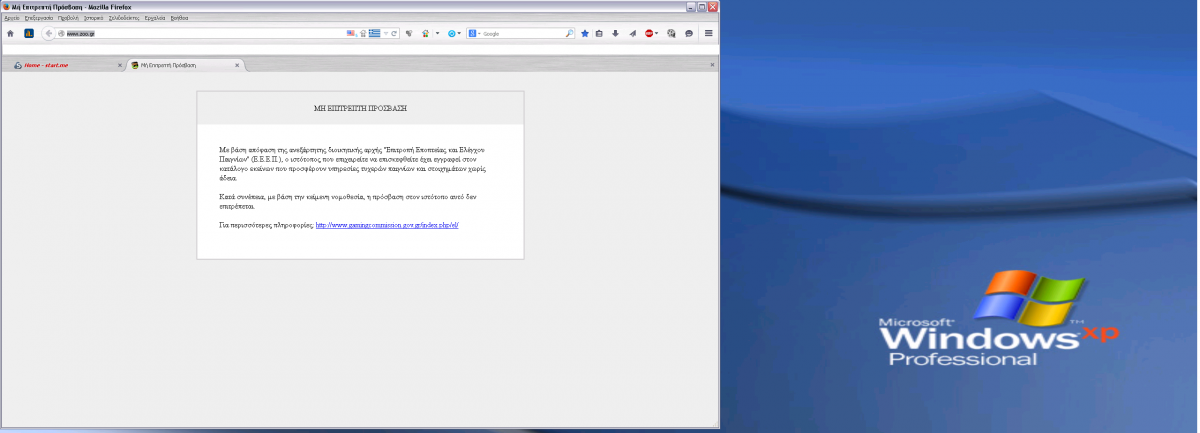This screenshot has width=1200, height=433.
Task: Open the Adblock icon dropdown arrow
Action: pyautogui.click(x=657, y=33)
